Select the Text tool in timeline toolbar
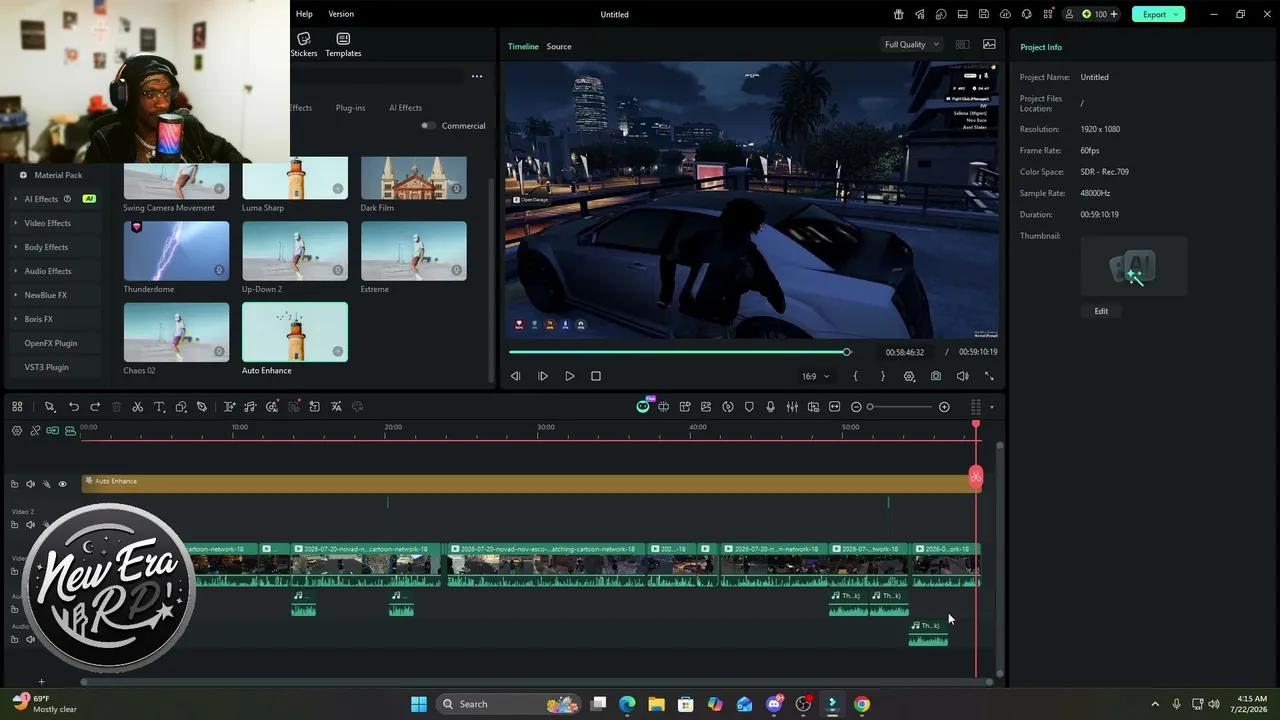The height and width of the screenshot is (720, 1280). [x=159, y=407]
